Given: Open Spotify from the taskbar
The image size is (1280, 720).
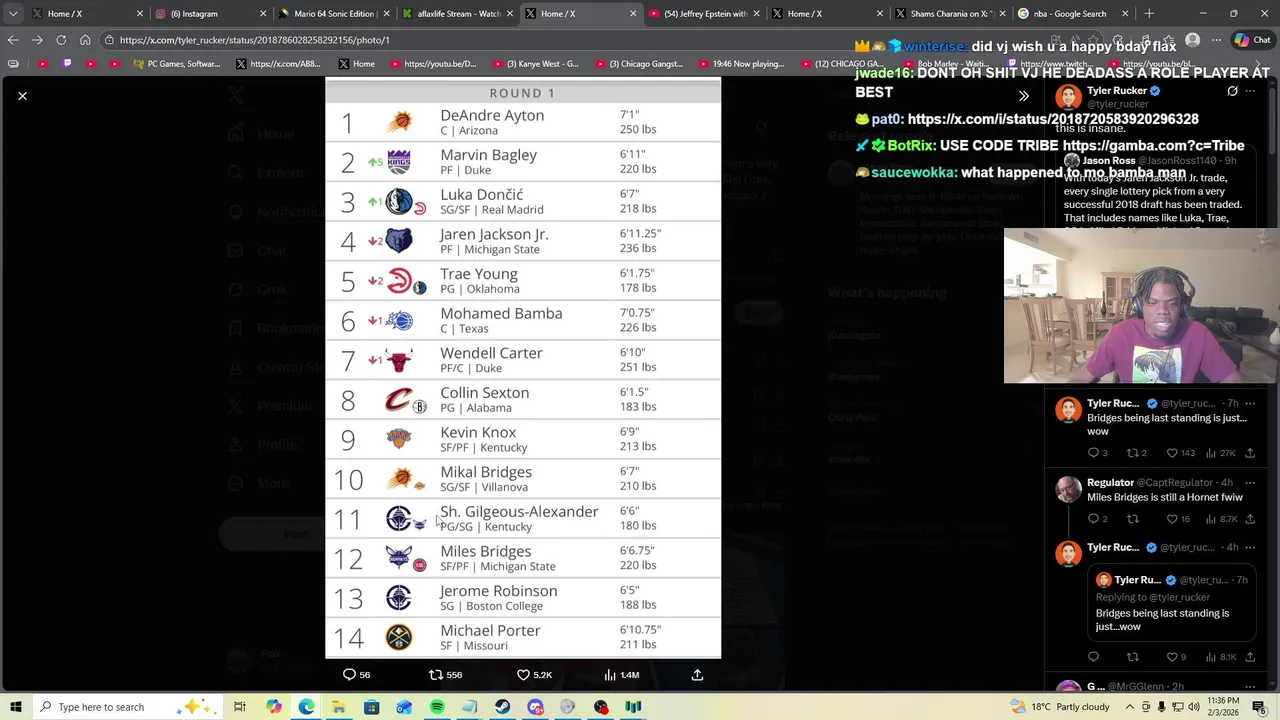Looking at the screenshot, I should tap(437, 707).
